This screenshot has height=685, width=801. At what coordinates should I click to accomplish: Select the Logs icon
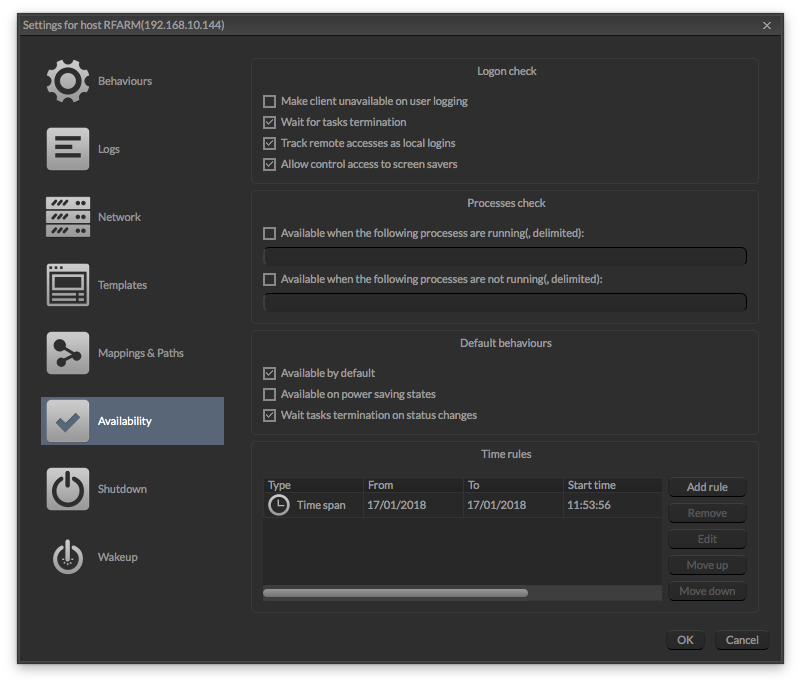(x=68, y=149)
